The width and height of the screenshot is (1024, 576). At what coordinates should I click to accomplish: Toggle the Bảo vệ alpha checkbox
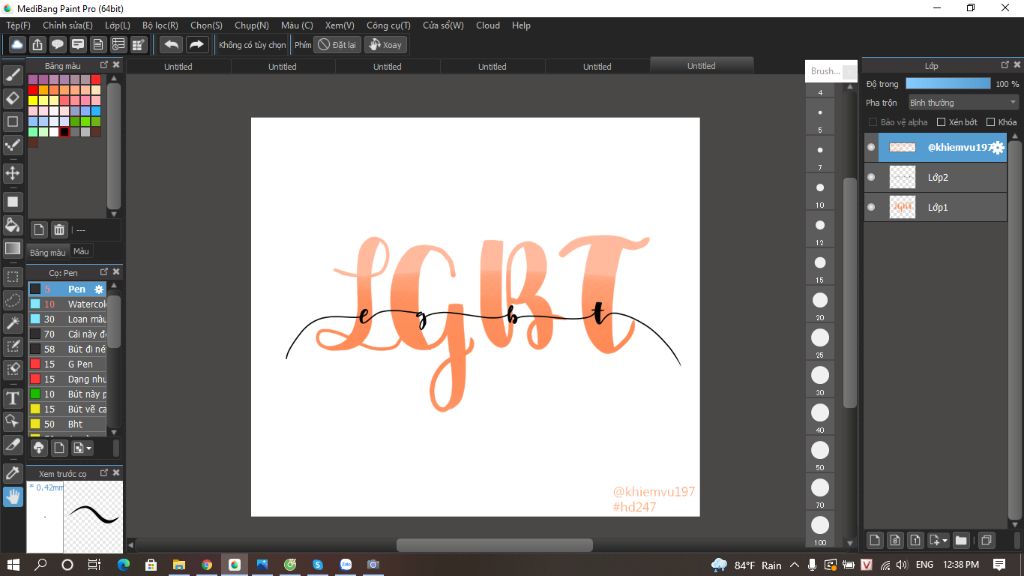(872, 122)
